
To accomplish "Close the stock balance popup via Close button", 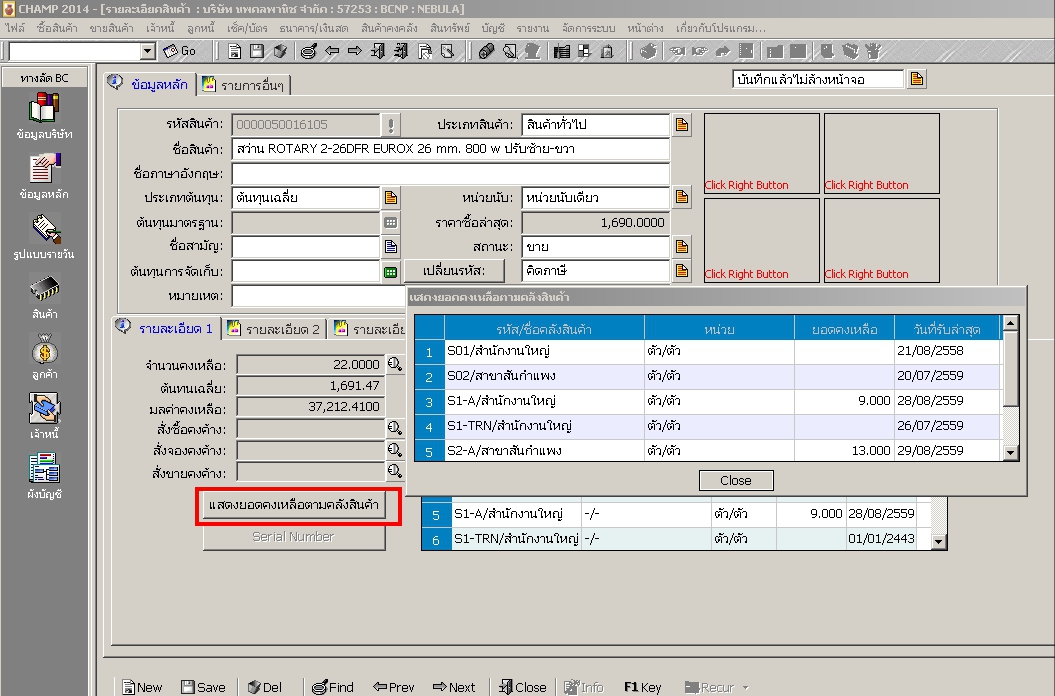I will click(736, 481).
